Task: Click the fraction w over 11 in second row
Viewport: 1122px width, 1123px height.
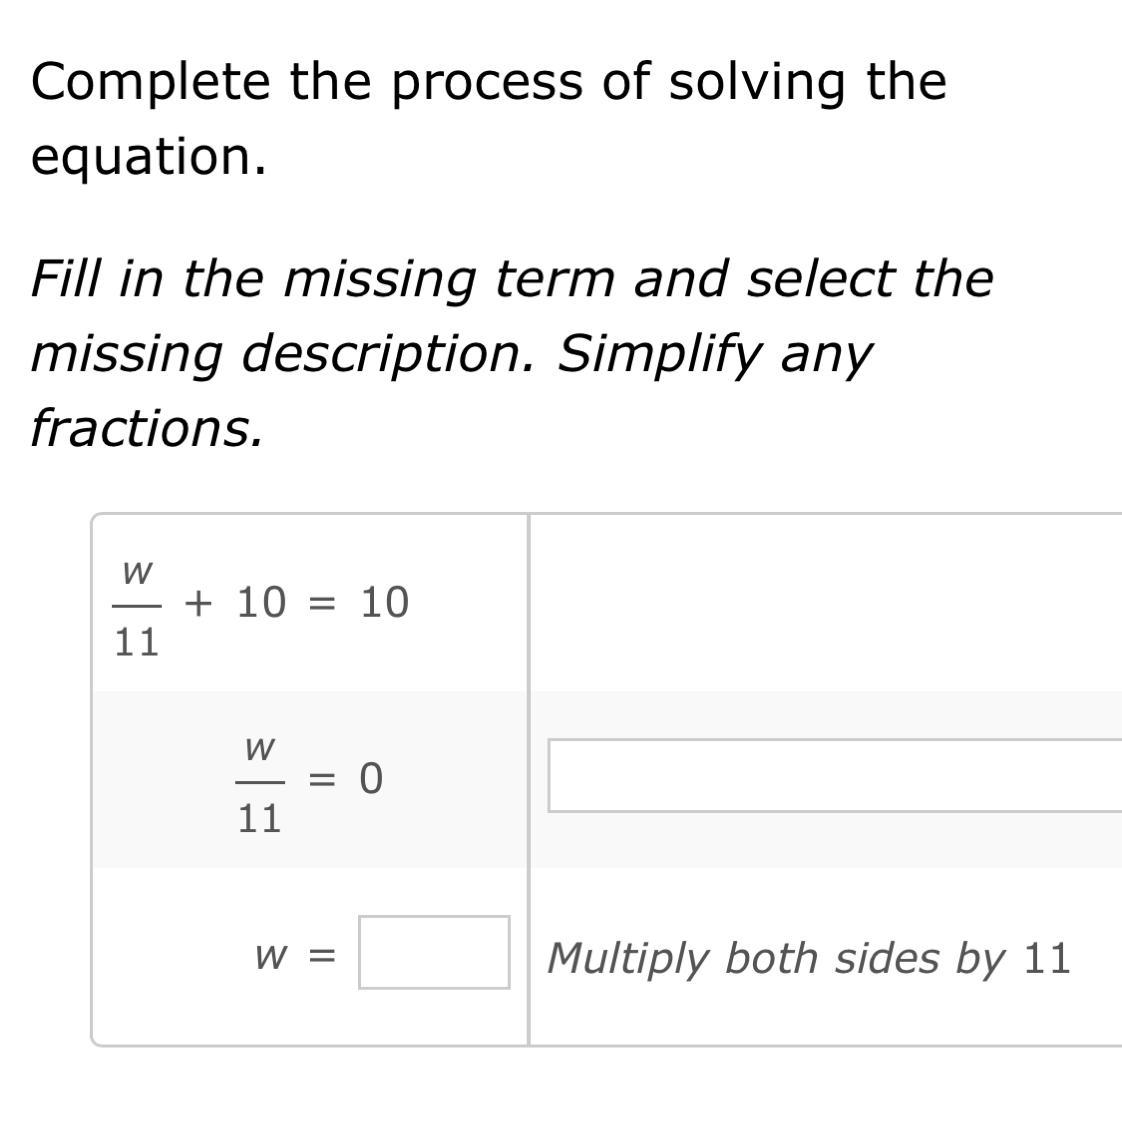Action: [x=259, y=782]
